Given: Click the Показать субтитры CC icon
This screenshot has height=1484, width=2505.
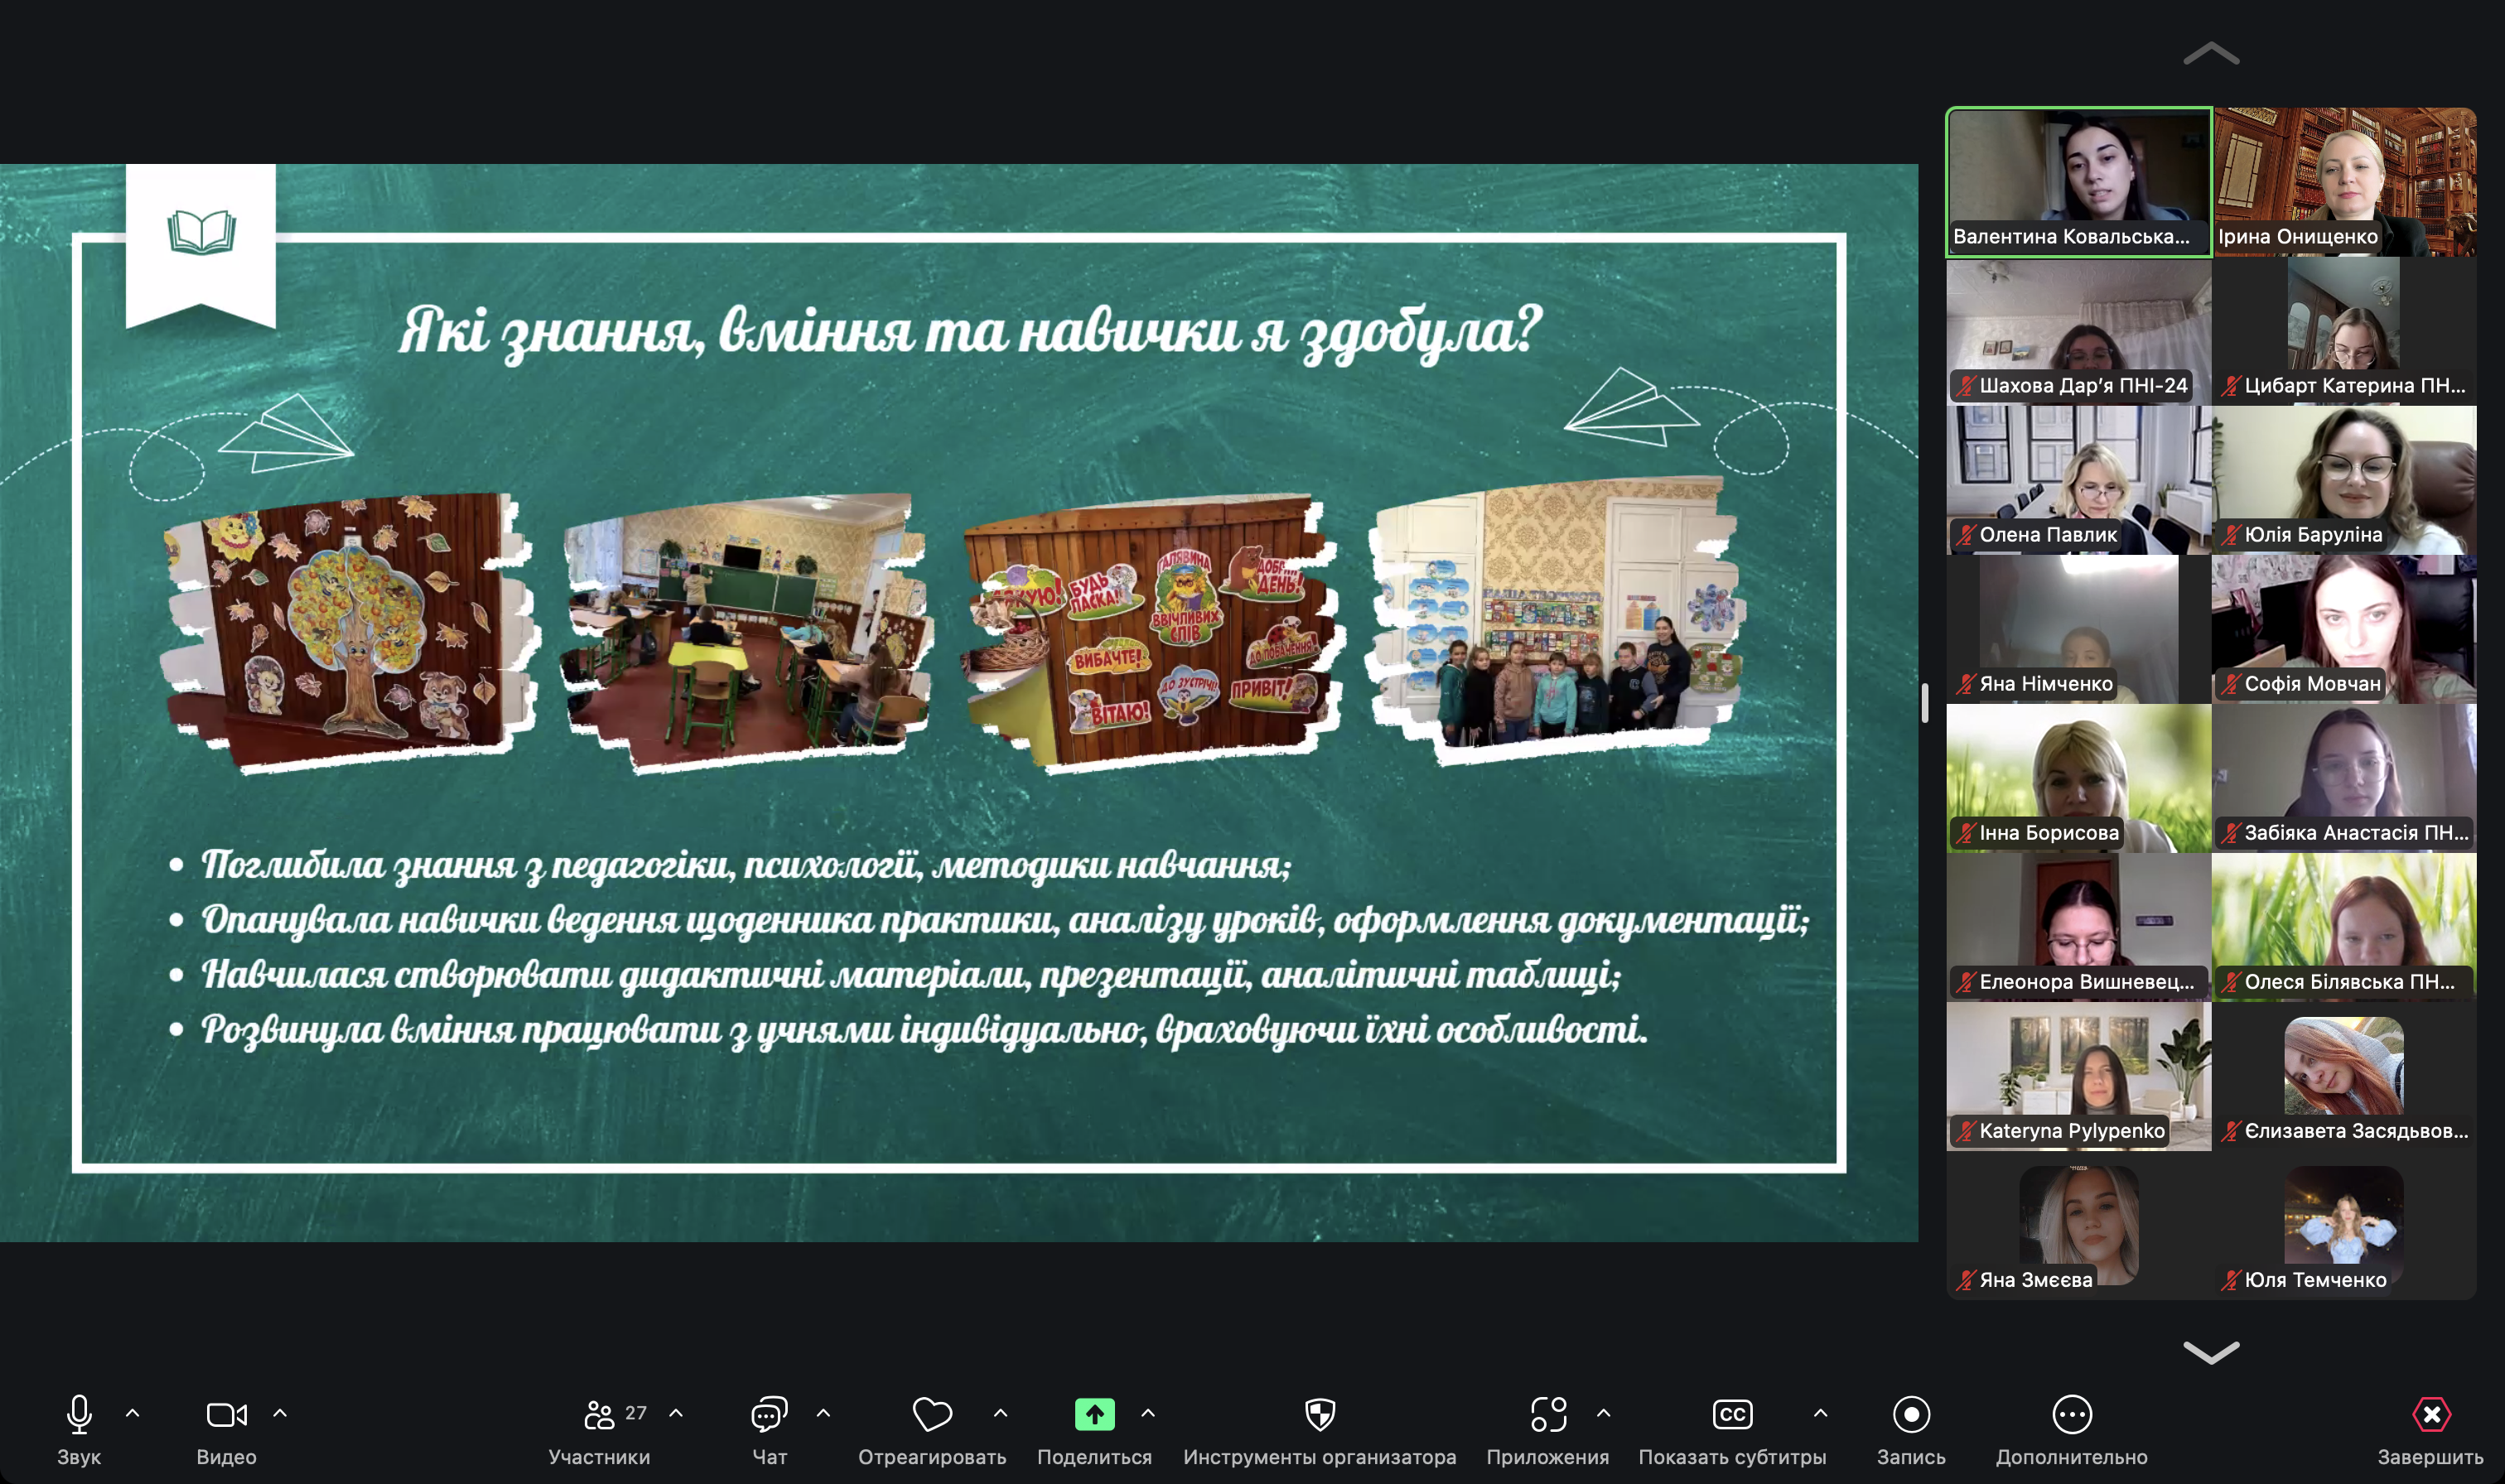Looking at the screenshot, I should click(1732, 1414).
